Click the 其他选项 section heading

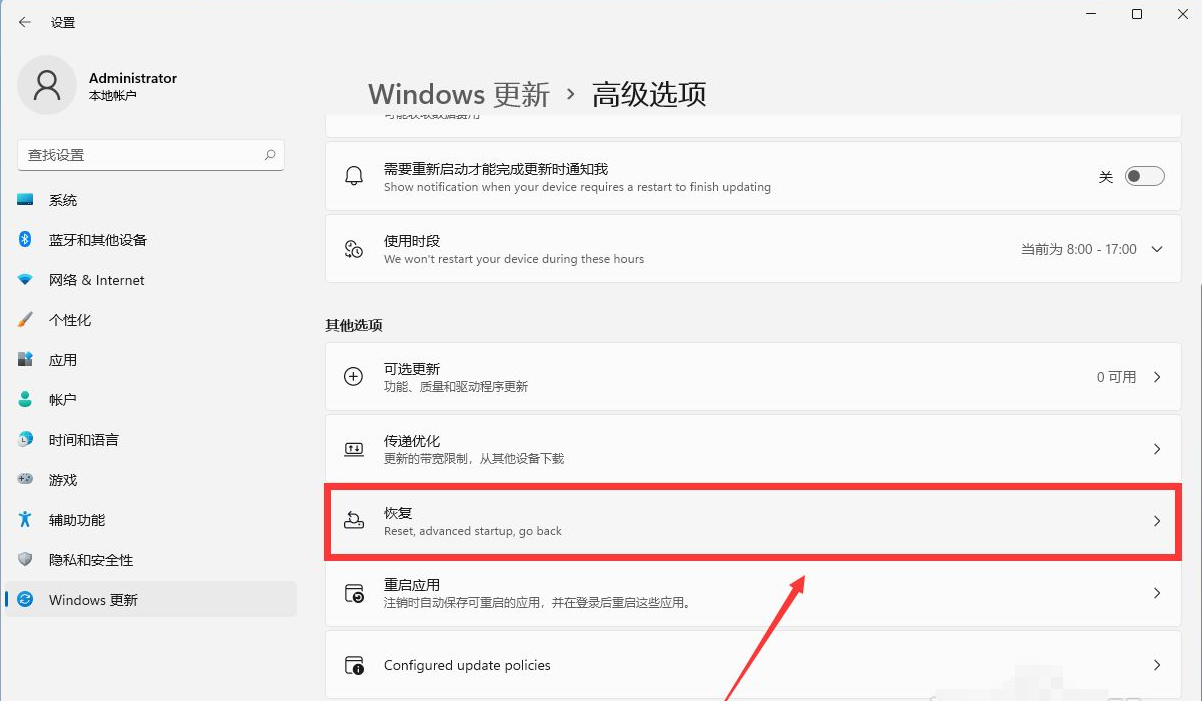click(354, 325)
